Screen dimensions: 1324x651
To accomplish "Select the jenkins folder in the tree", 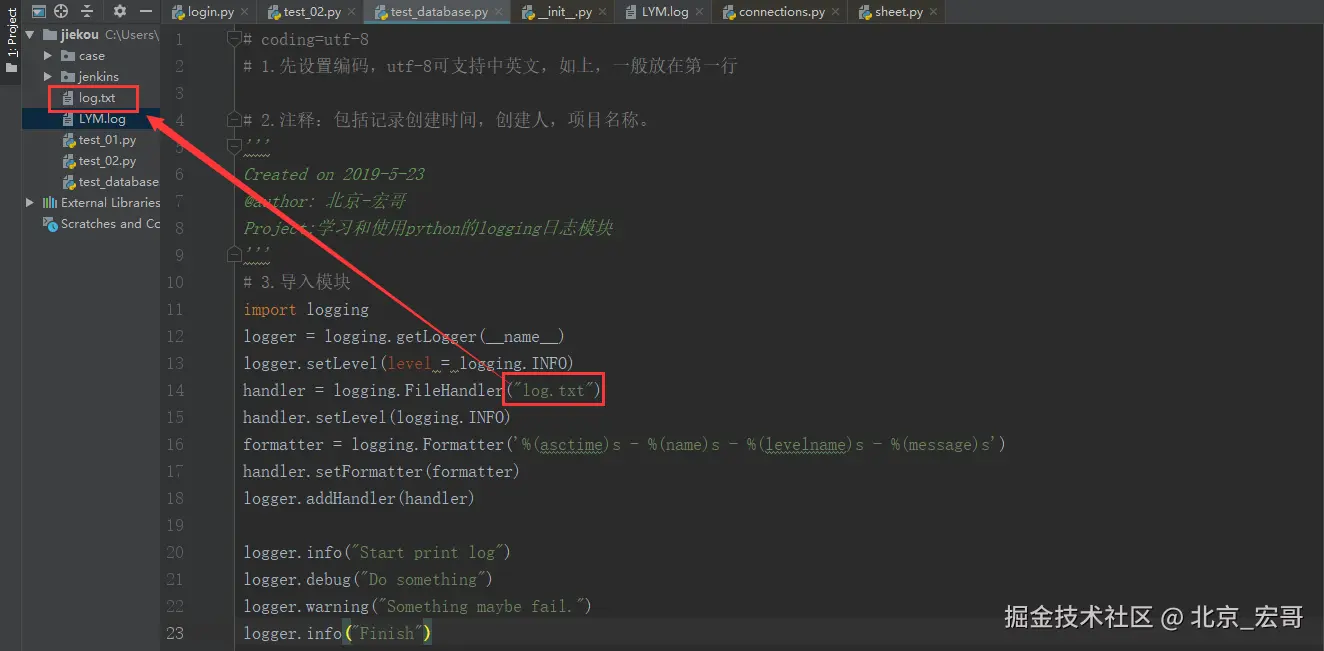I will 98,77.
